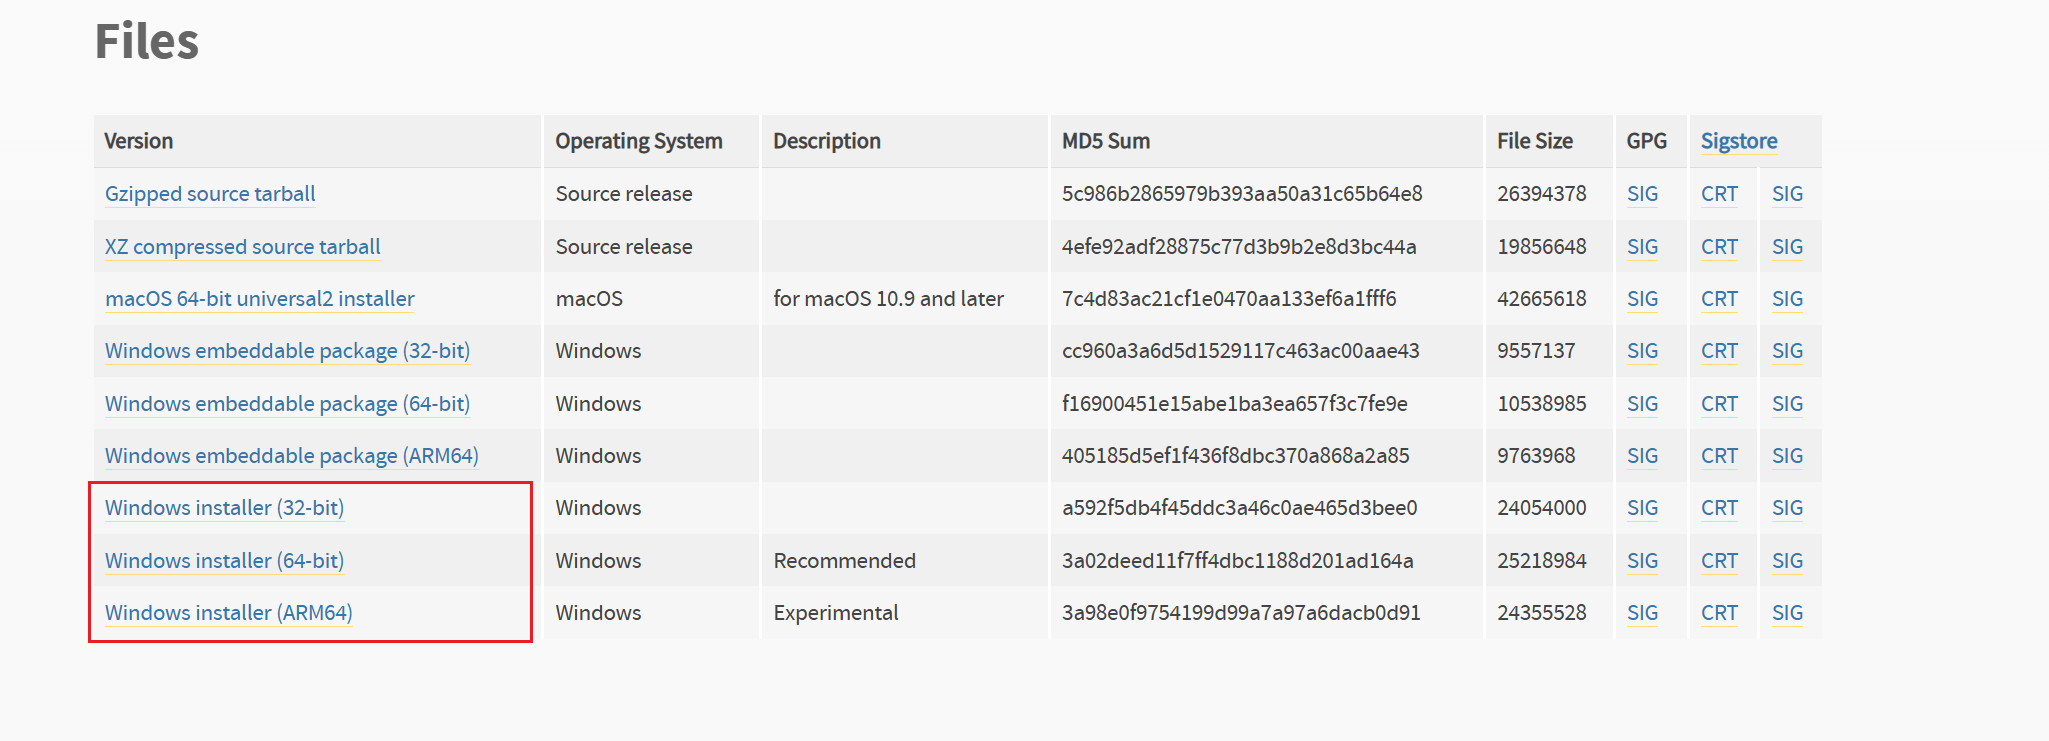Click file size 24355528

[x=1542, y=613]
